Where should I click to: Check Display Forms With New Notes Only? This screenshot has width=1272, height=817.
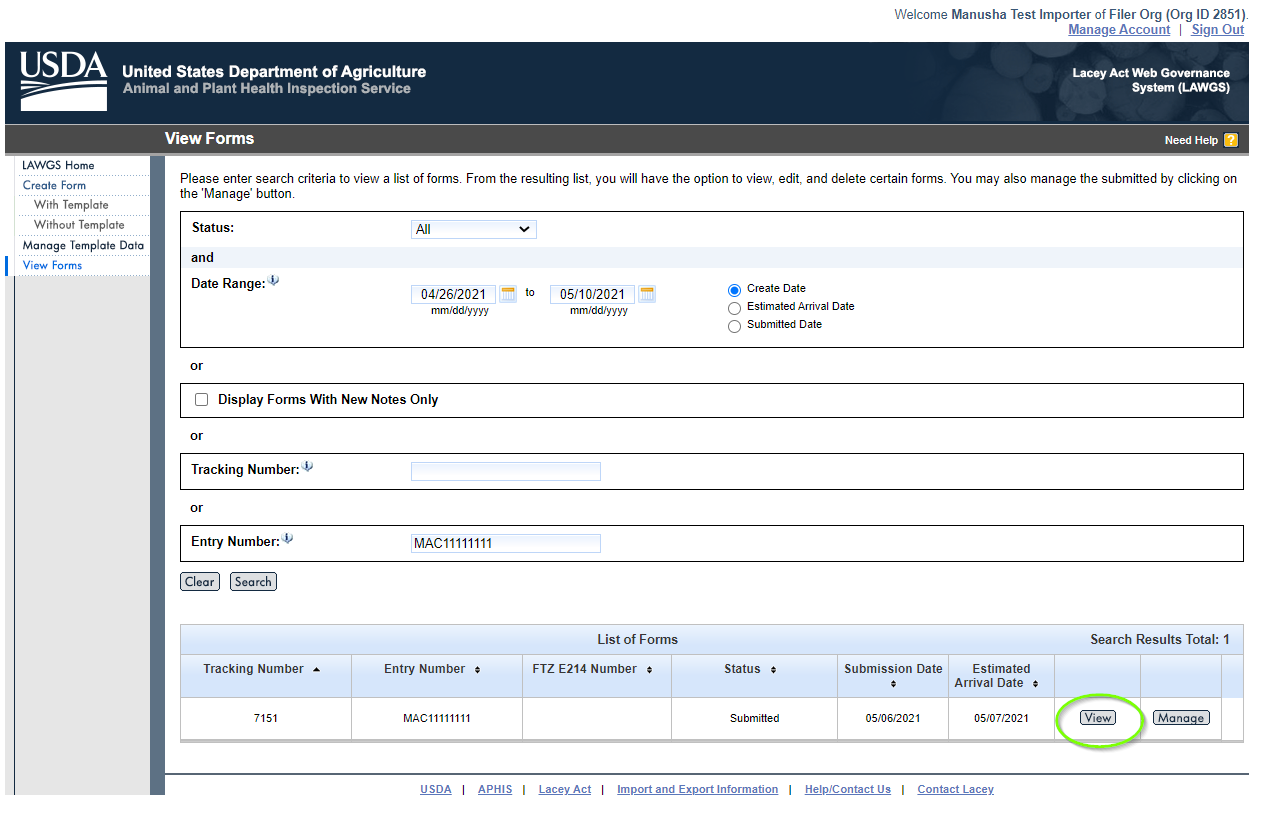tap(202, 400)
